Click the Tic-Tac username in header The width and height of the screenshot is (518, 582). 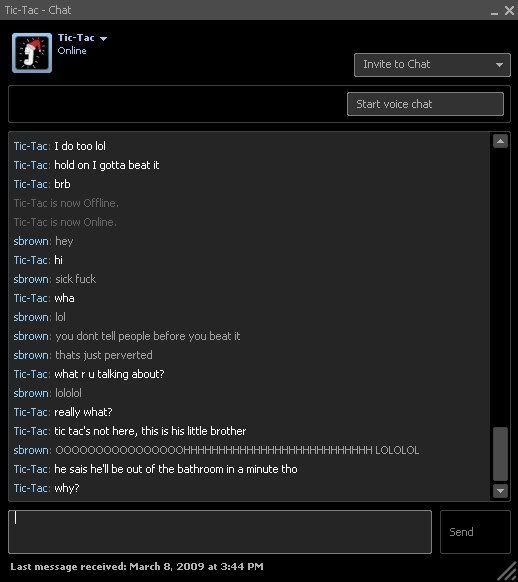(x=76, y=38)
